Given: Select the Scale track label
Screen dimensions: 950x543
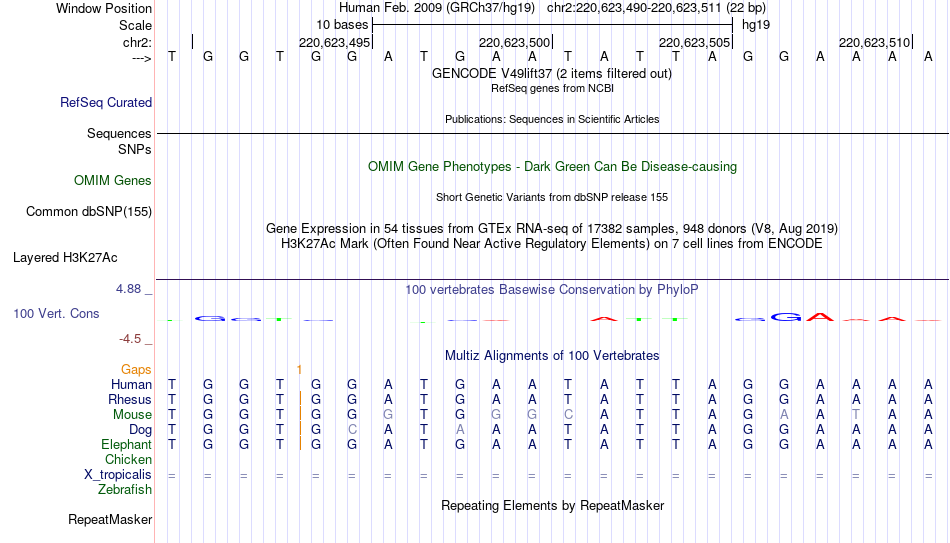Looking at the screenshot, I should click(135, 25).
